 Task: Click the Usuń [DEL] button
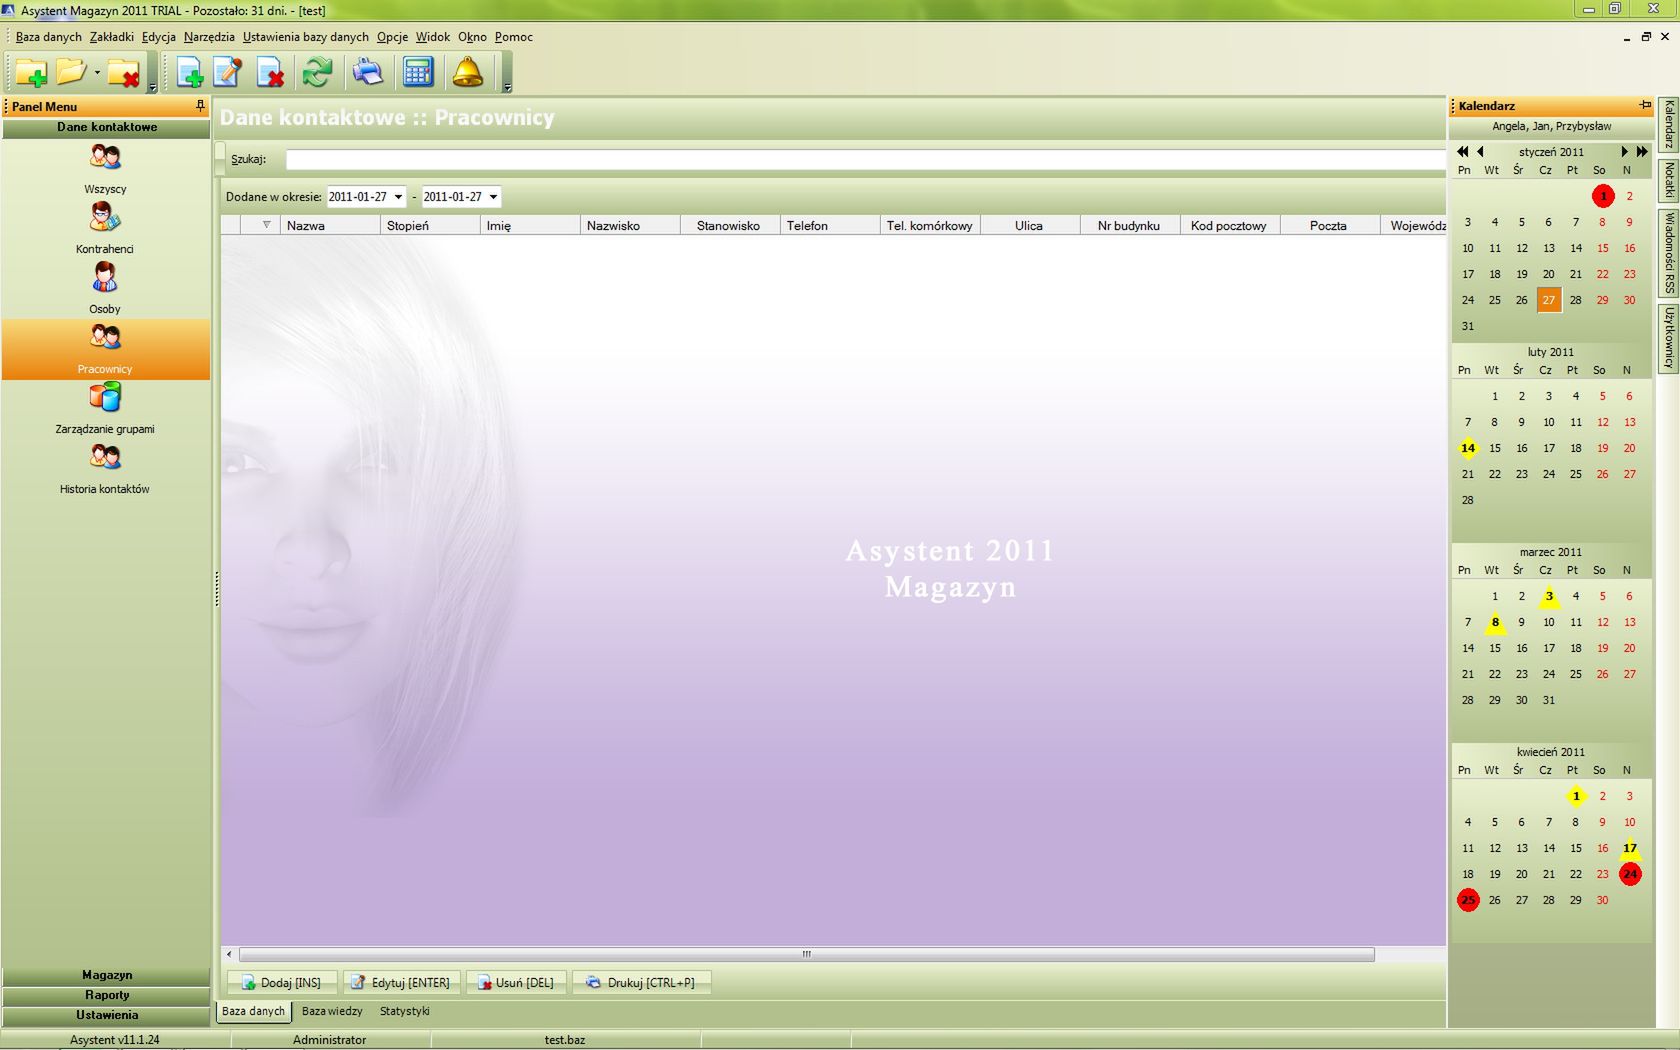[x=516, y=983]
